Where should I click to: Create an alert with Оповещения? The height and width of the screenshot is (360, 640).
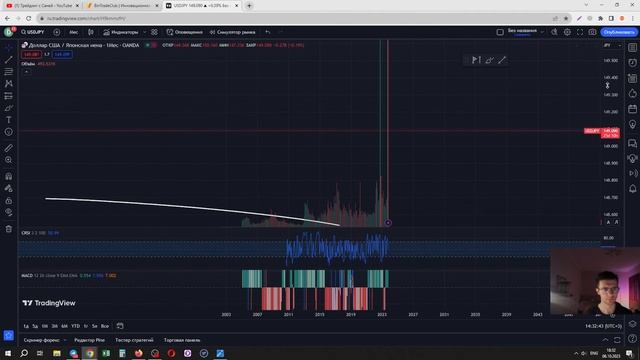(184, 32)
